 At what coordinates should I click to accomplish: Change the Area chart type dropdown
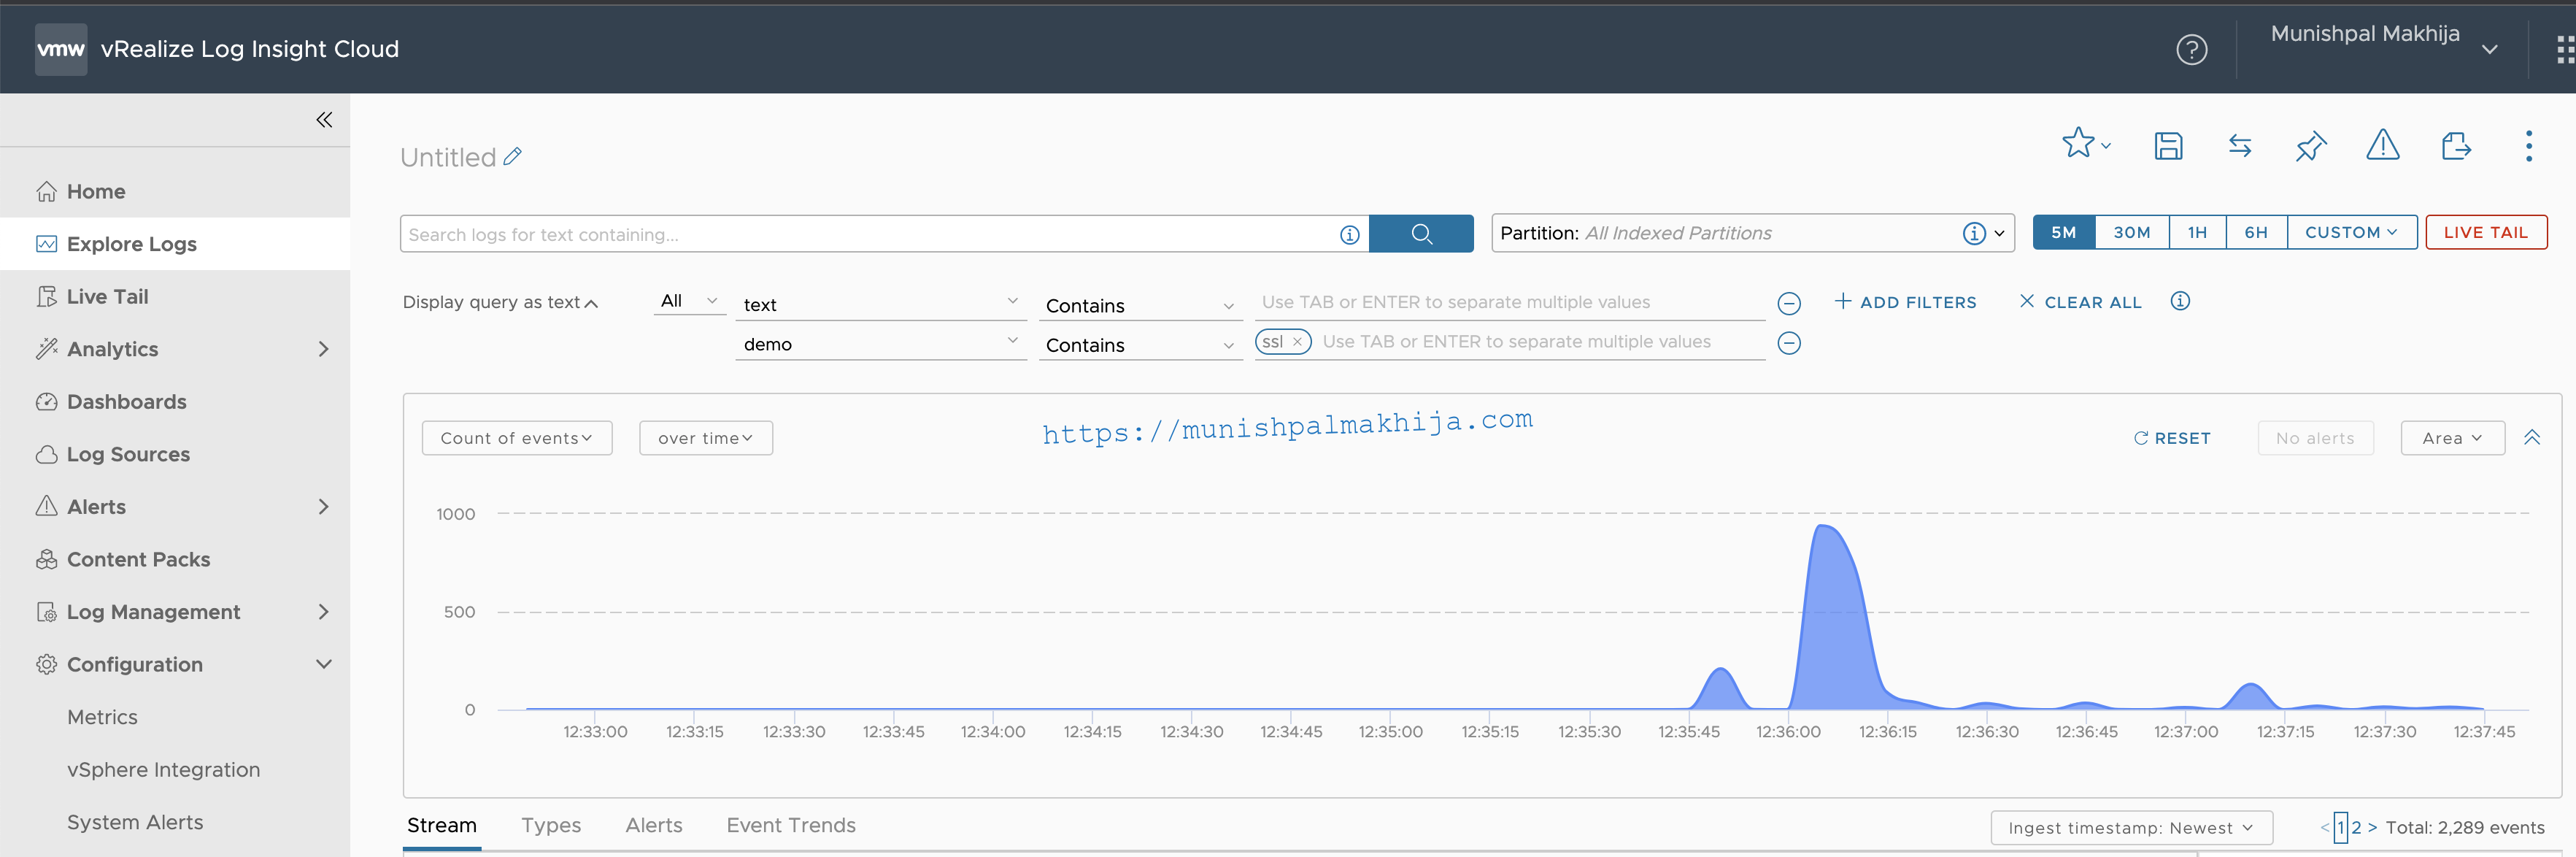(x=2452, y=438)
